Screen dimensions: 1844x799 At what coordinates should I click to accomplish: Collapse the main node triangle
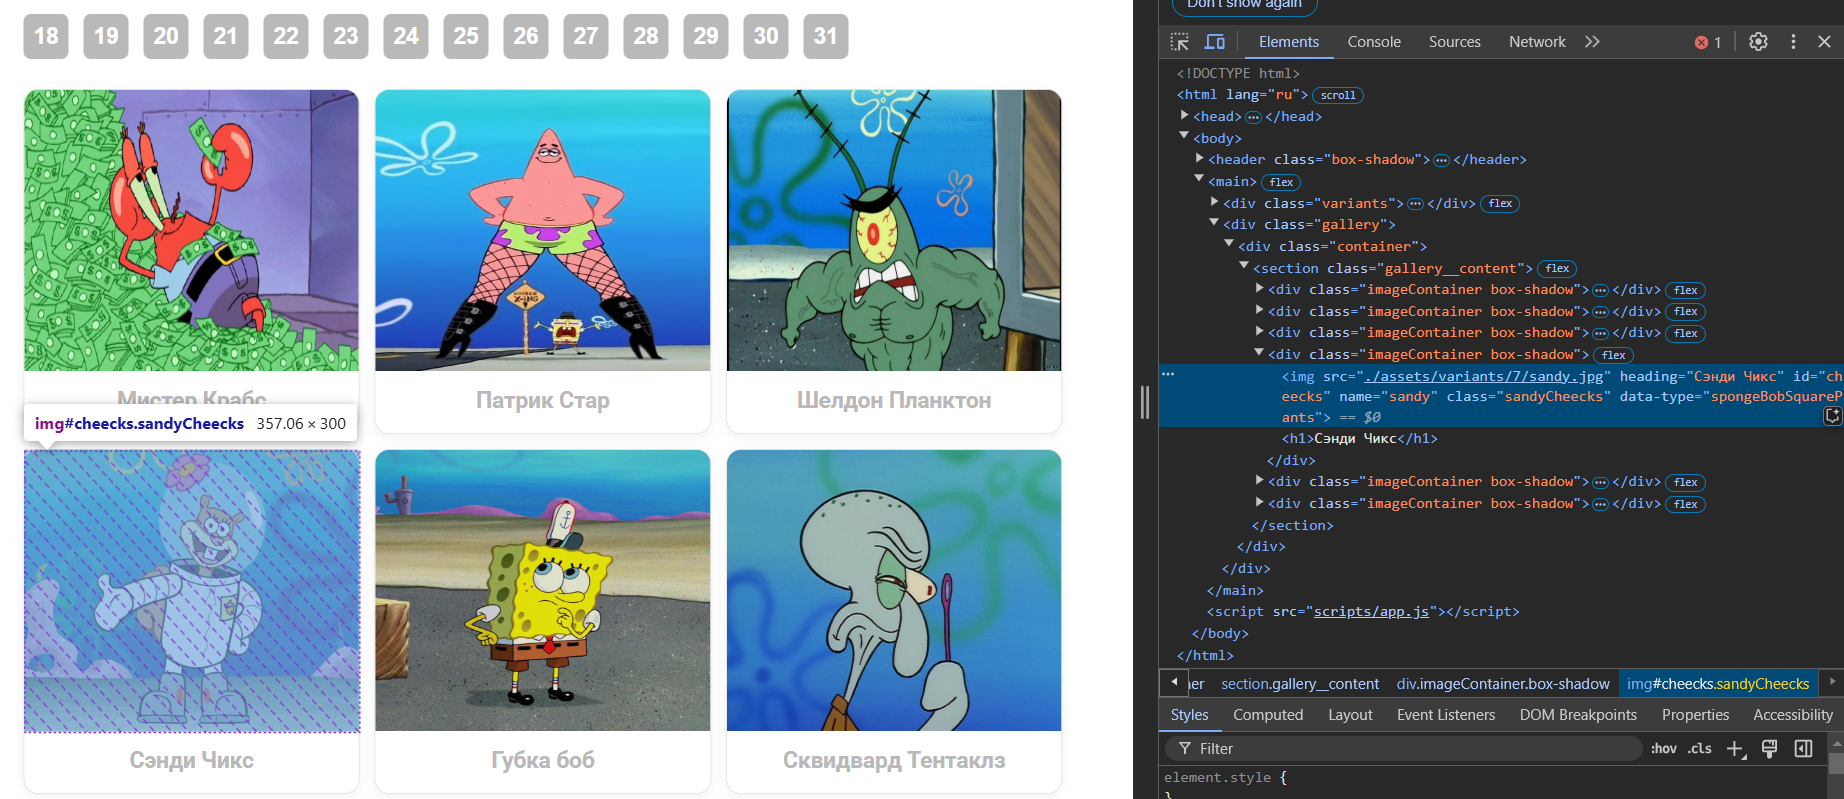click(1200, 180)
